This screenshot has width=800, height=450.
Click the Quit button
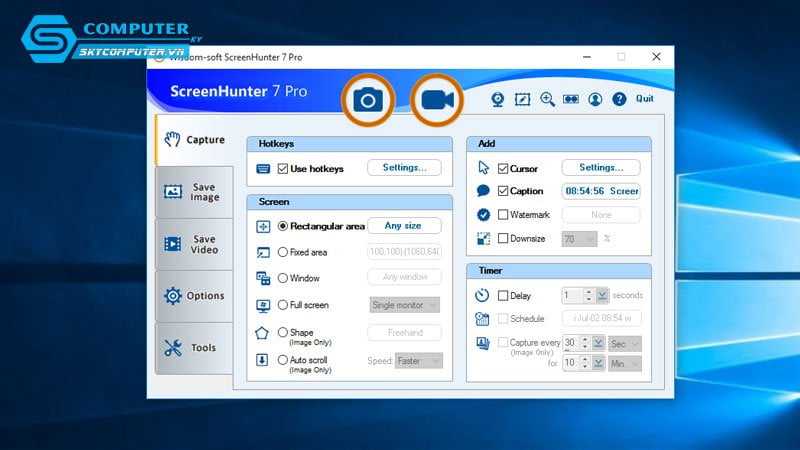pos(645,99)
